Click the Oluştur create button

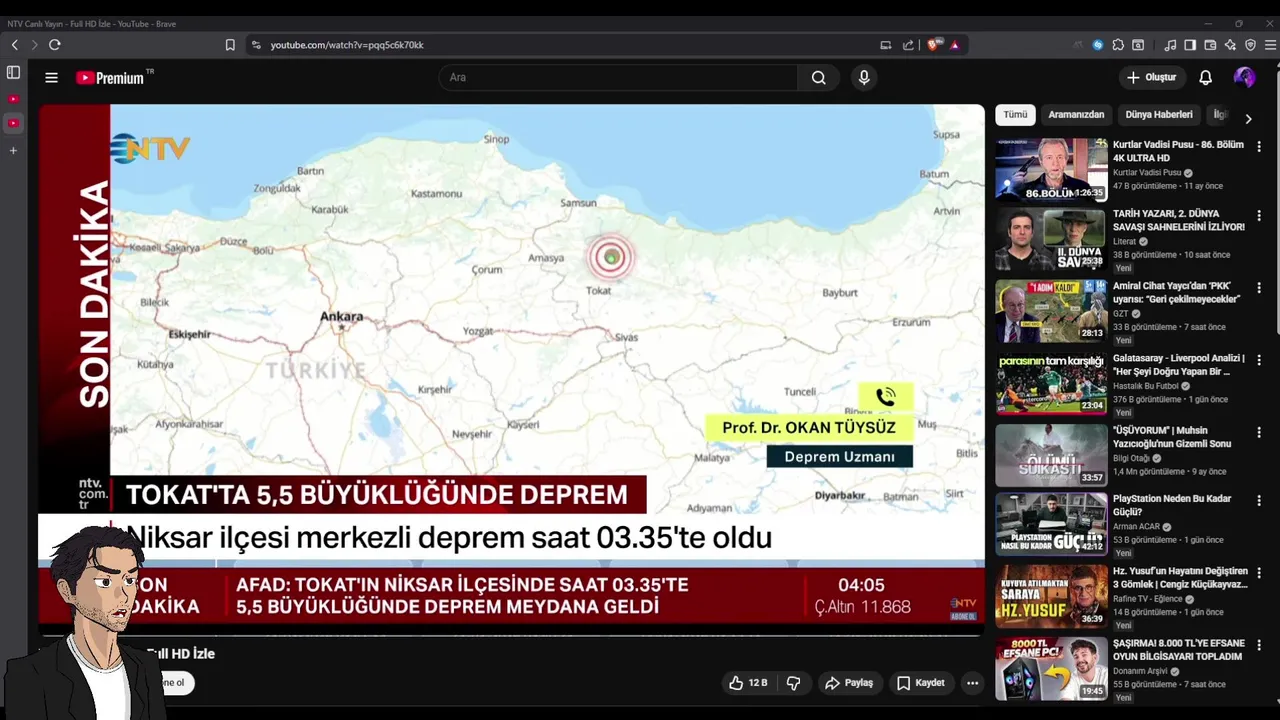coord(1152,77)
